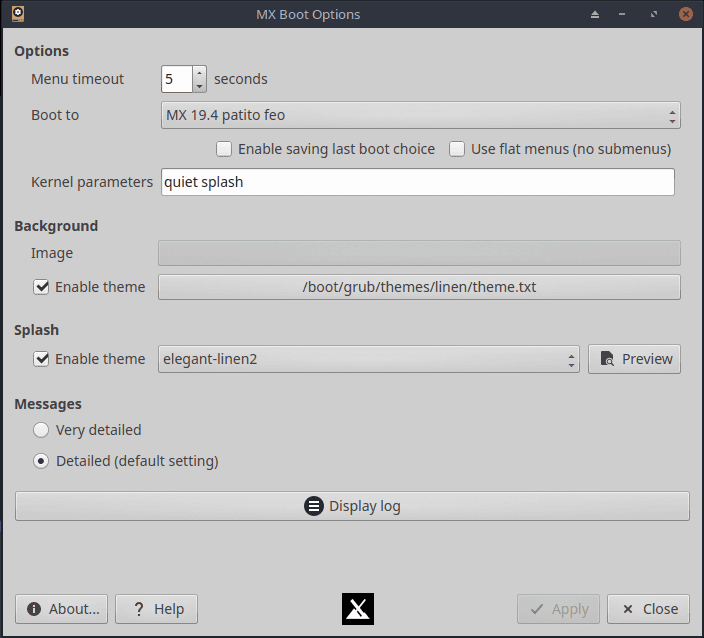Choose the grub theme file /boot/grub/themes/linen/theme.txt
Screen dimensions: 704x638
point(419,287)
